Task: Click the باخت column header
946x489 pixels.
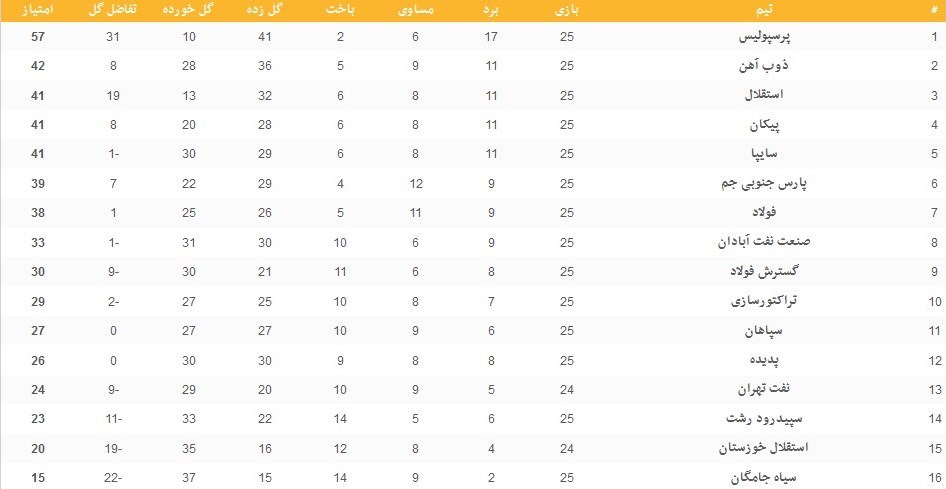Action: (x=340, y=9)
